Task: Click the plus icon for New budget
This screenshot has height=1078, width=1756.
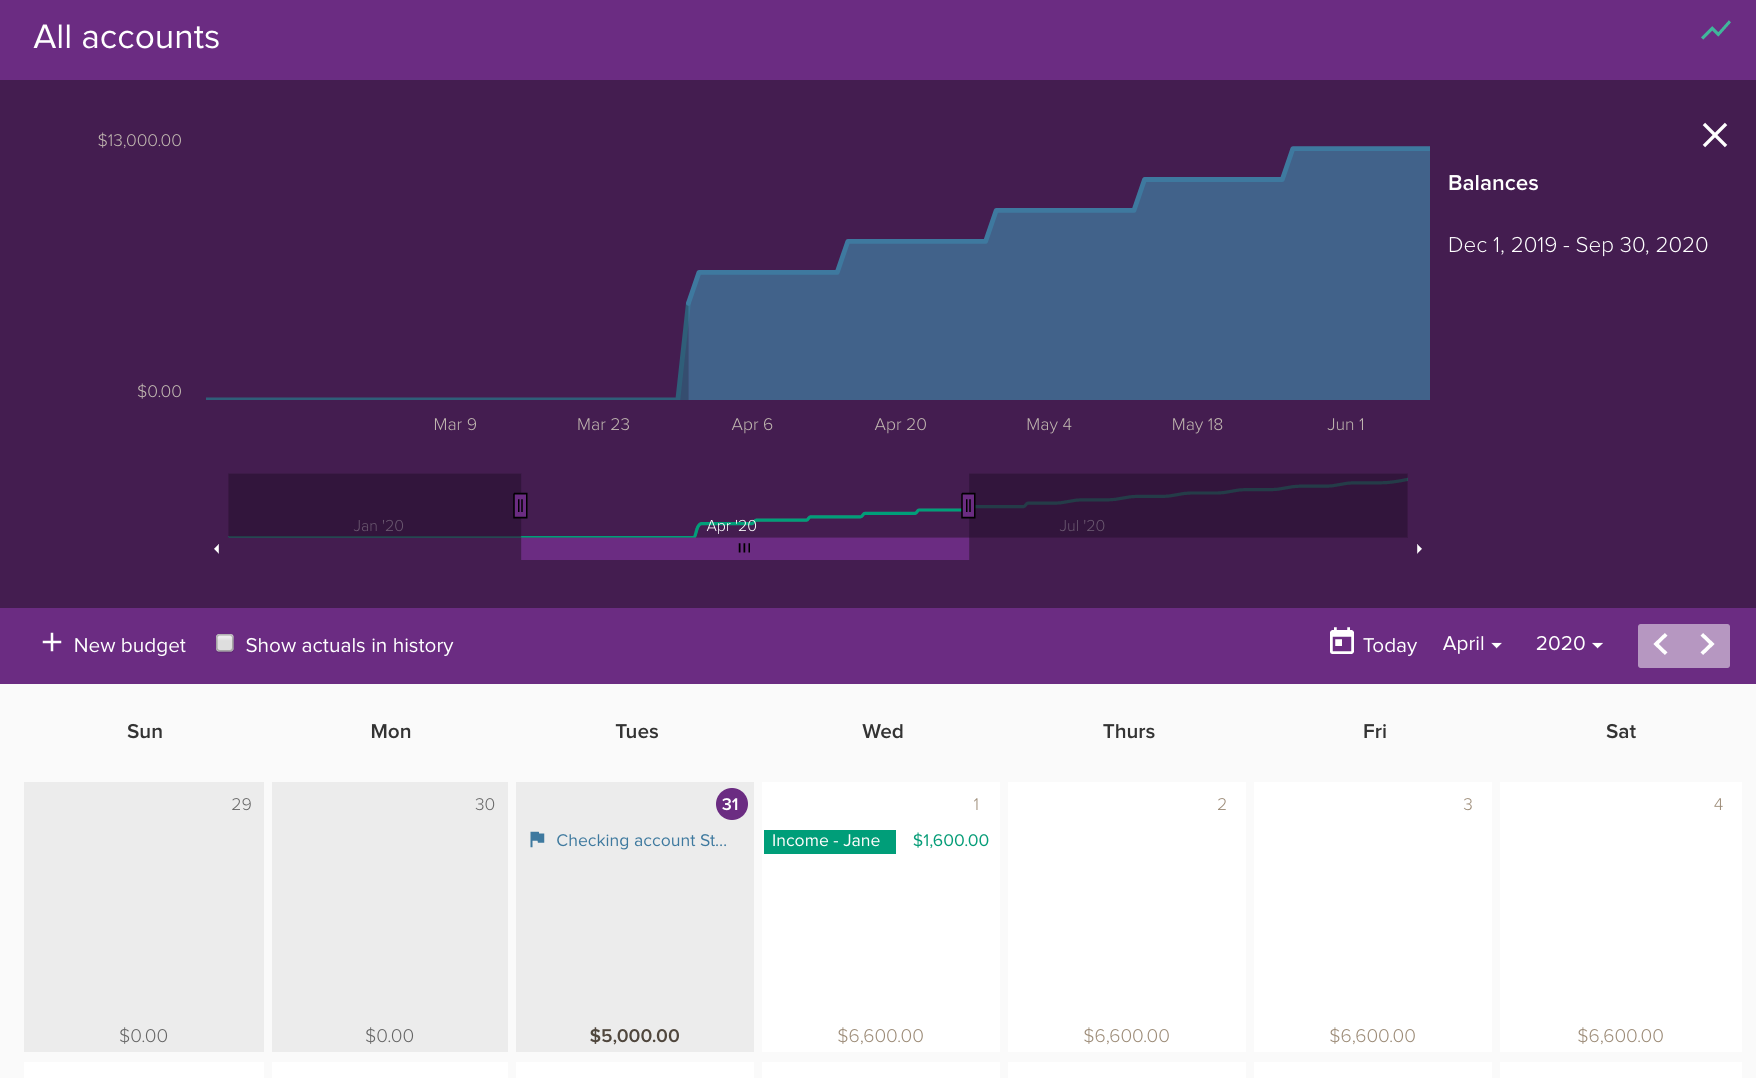Action: [x=52, y=643]
